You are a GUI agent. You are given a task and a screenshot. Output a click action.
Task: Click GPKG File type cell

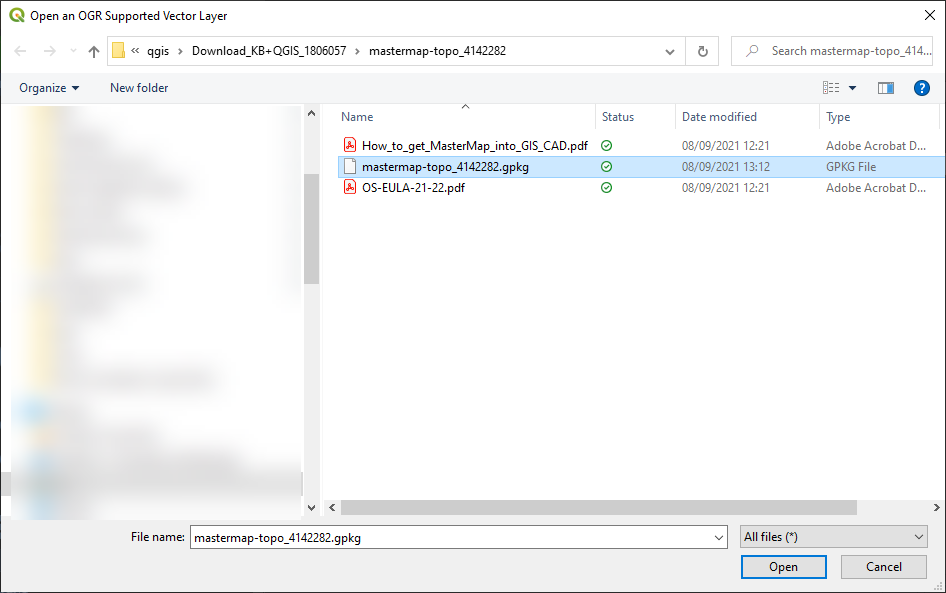click(x=851, y=166)
